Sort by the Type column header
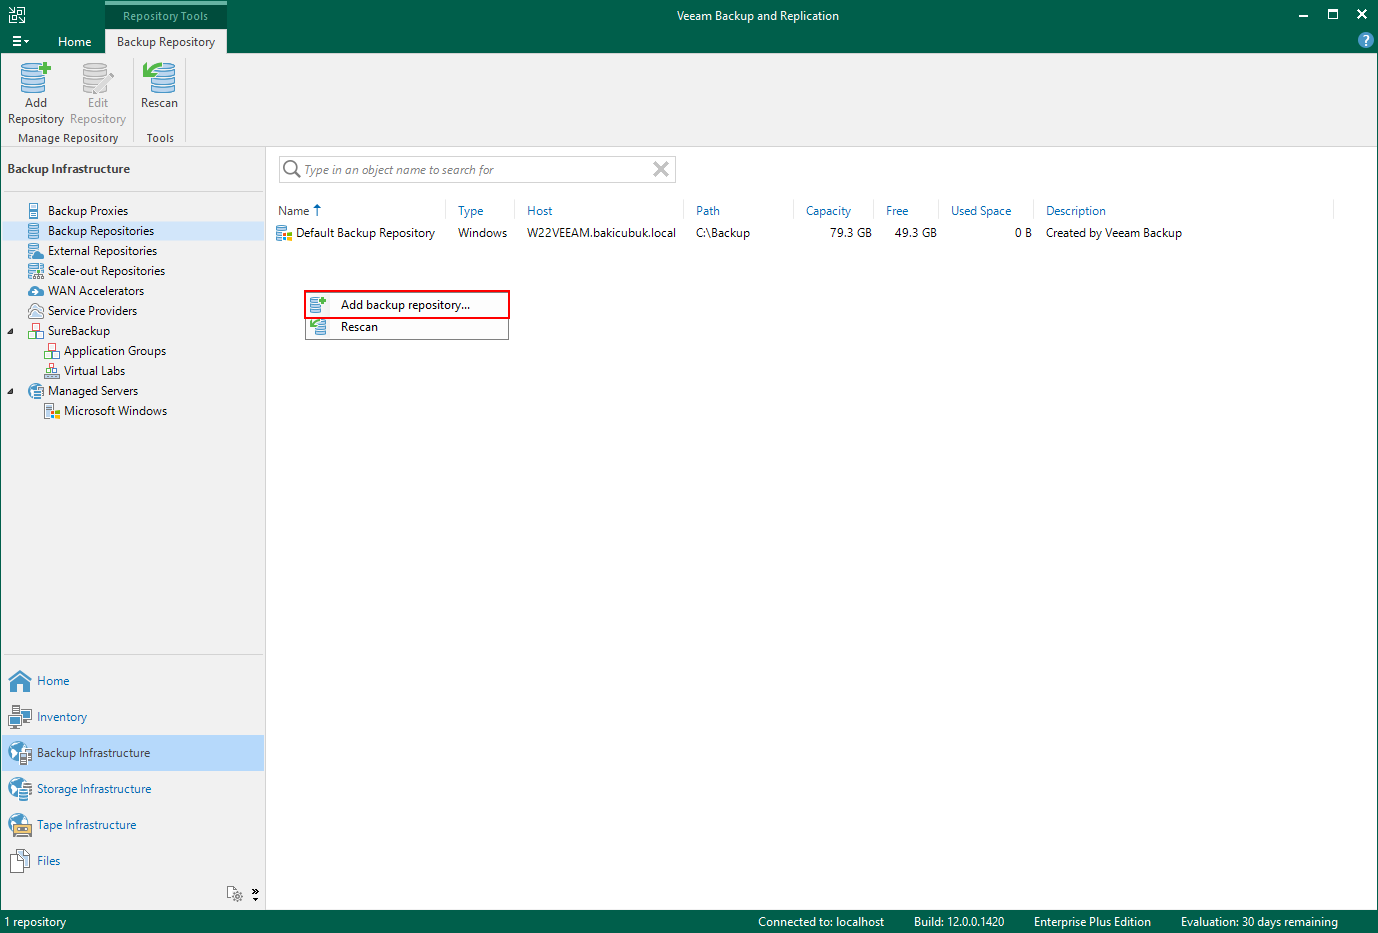1378x933 pixels. [470, 211]
